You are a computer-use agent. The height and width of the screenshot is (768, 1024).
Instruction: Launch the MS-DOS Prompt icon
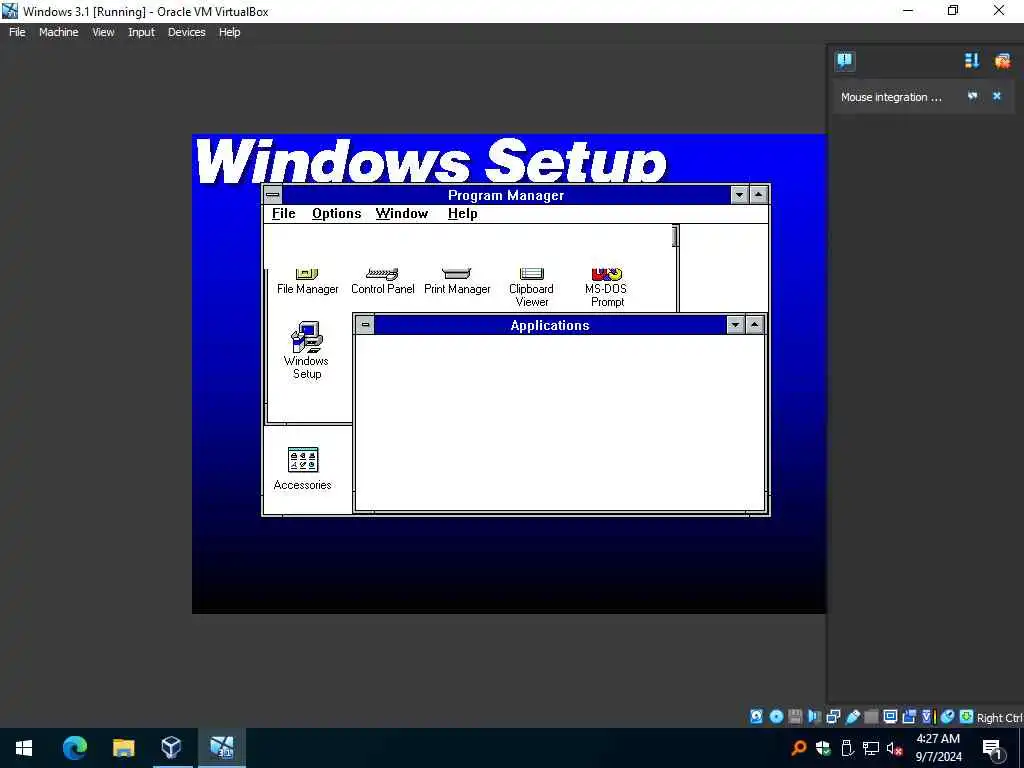(607, 288)
